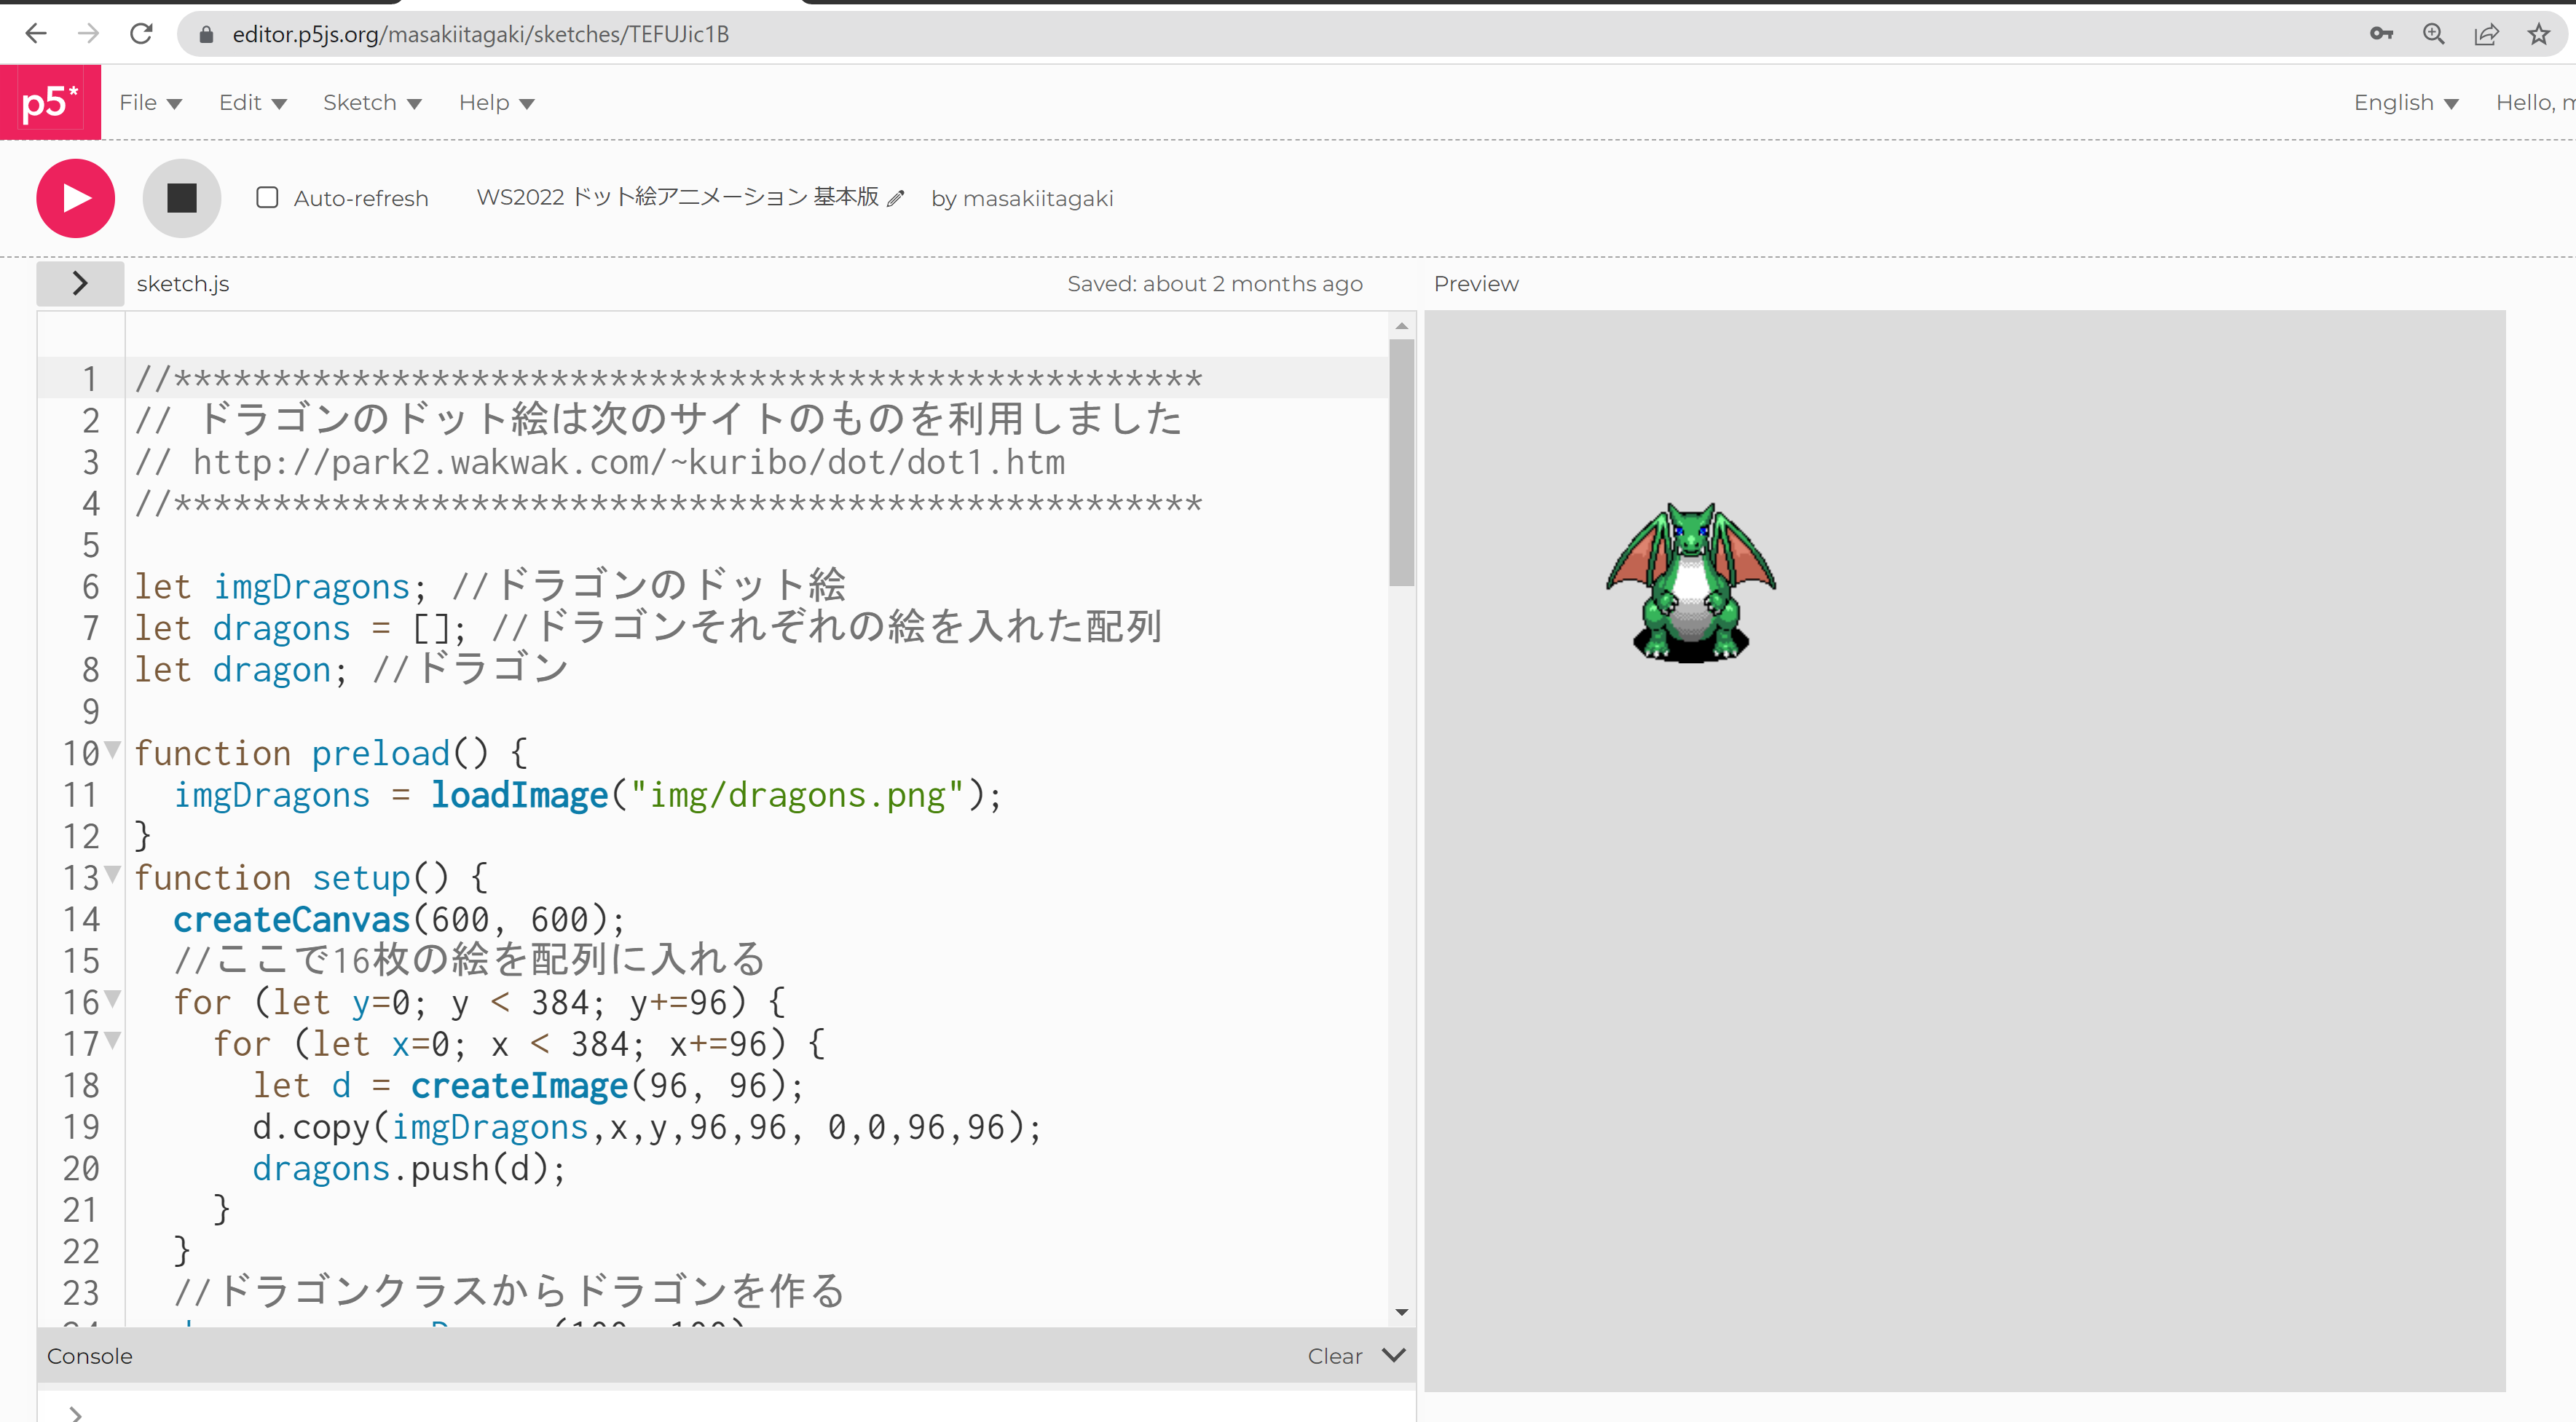The height and width of the screenshot is (1422, 2576).
Task: Click the password key icon
Action: [x=2381, y=34]
